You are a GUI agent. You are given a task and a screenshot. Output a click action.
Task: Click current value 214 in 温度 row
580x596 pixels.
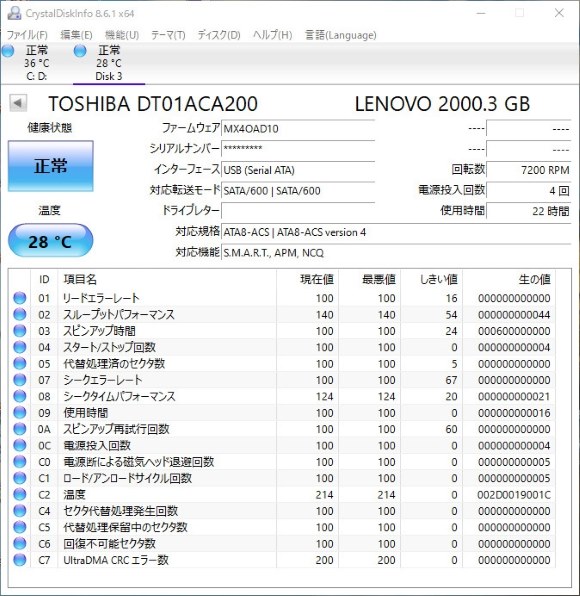coord(324,495)
